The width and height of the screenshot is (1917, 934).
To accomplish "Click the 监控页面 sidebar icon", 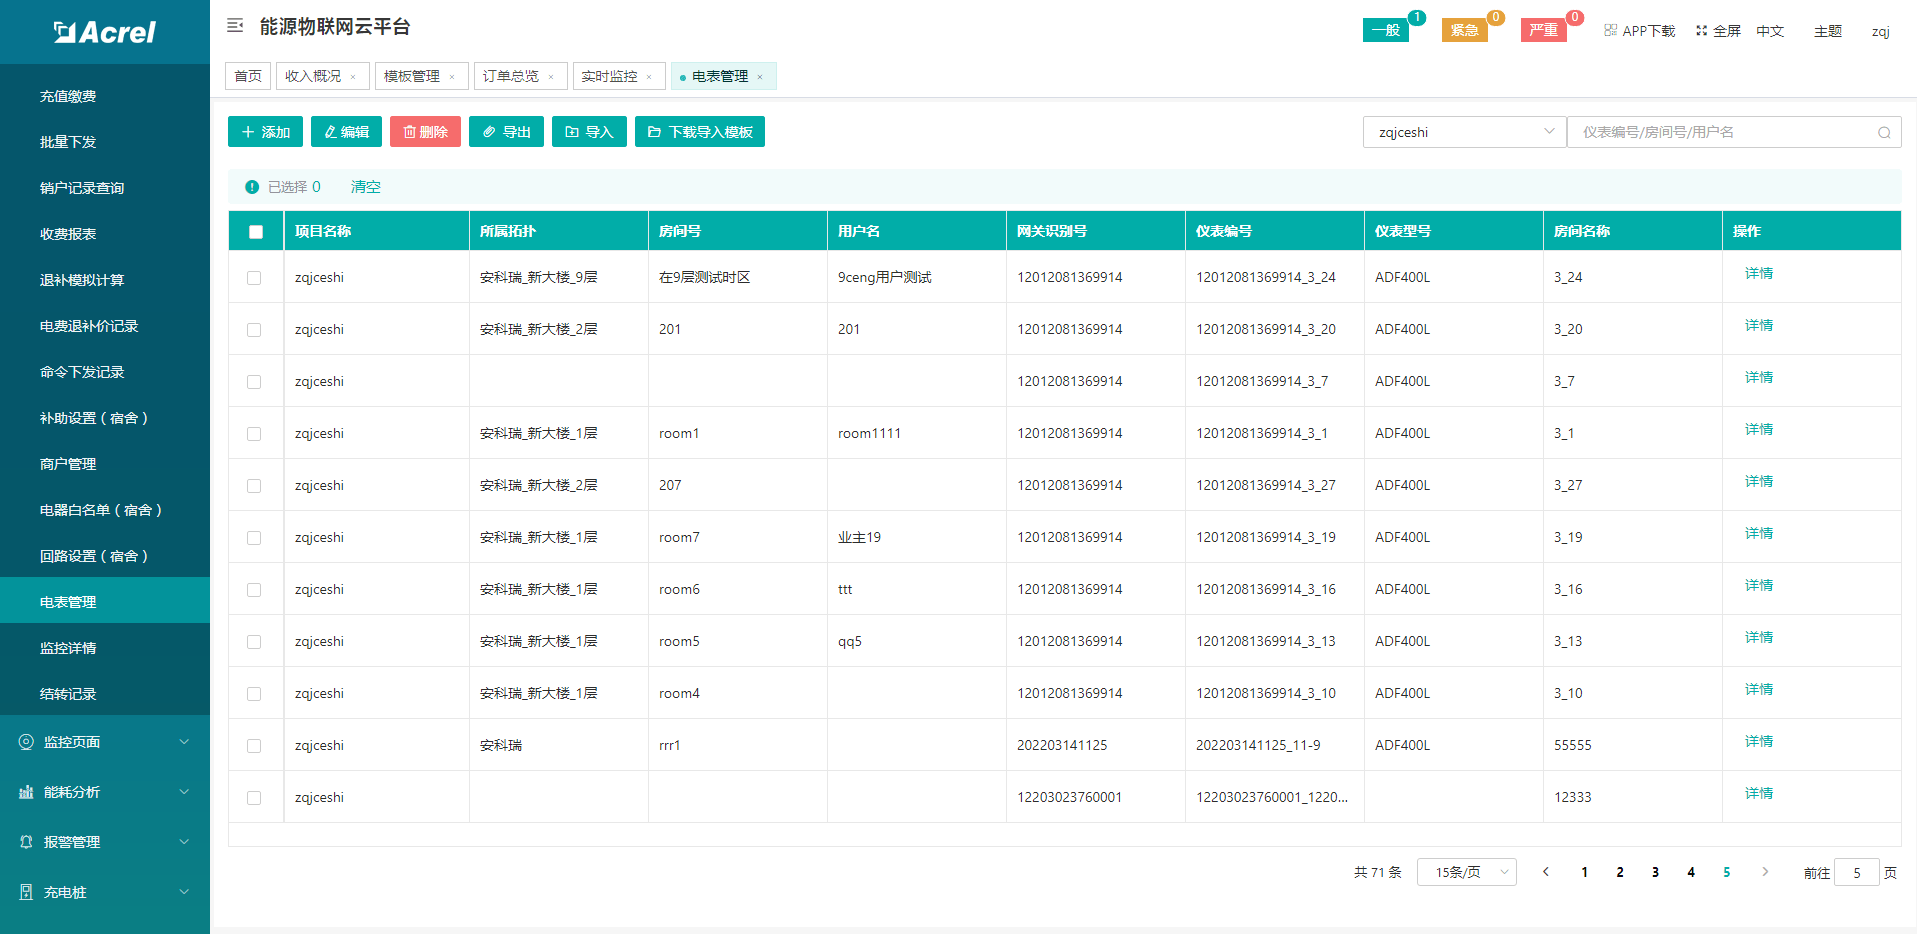I will point(26,742).
